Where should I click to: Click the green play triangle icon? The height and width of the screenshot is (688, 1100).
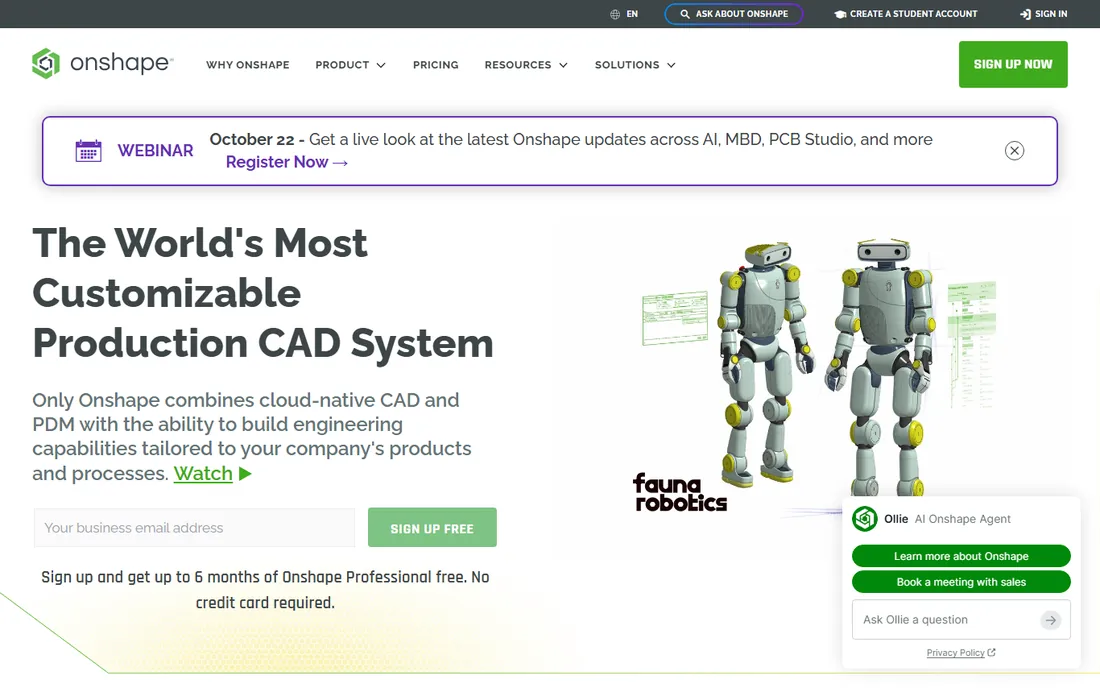[245, 474]
